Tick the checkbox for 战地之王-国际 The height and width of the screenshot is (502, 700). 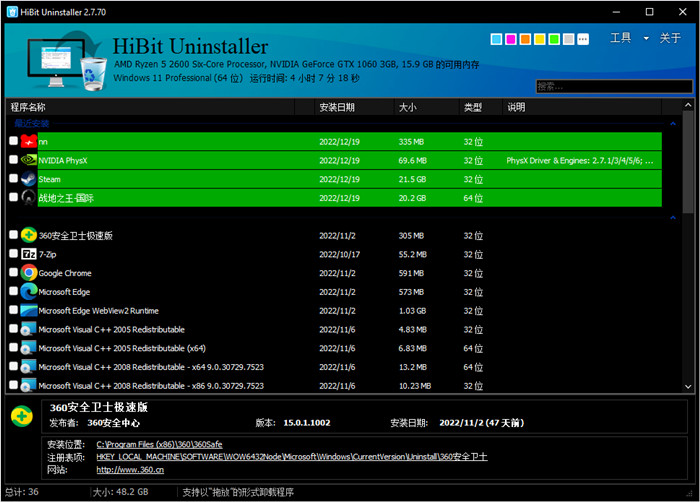(x=13, y=197)
